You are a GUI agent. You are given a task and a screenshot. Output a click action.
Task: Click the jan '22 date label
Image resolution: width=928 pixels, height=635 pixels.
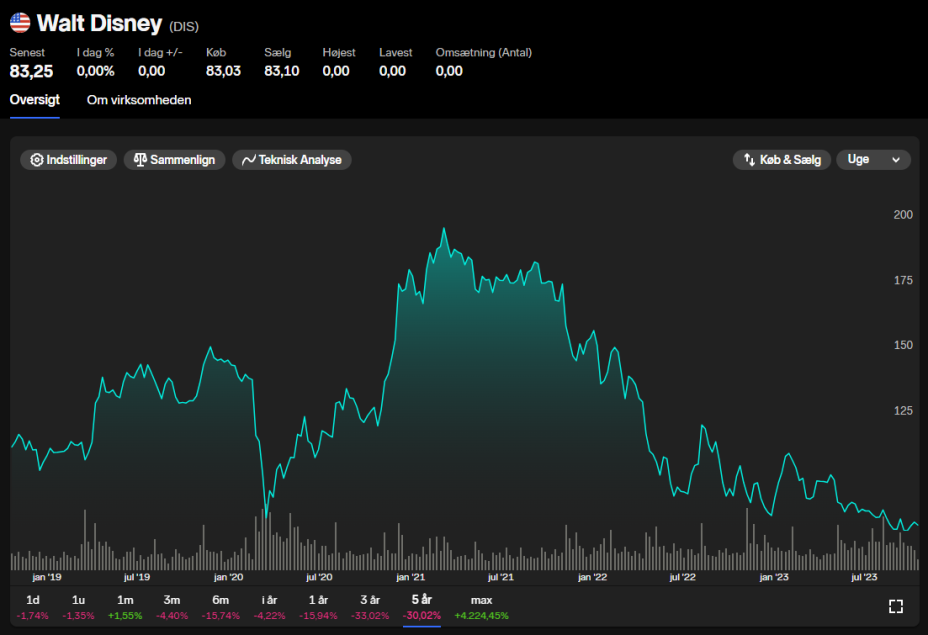[592, 577]
